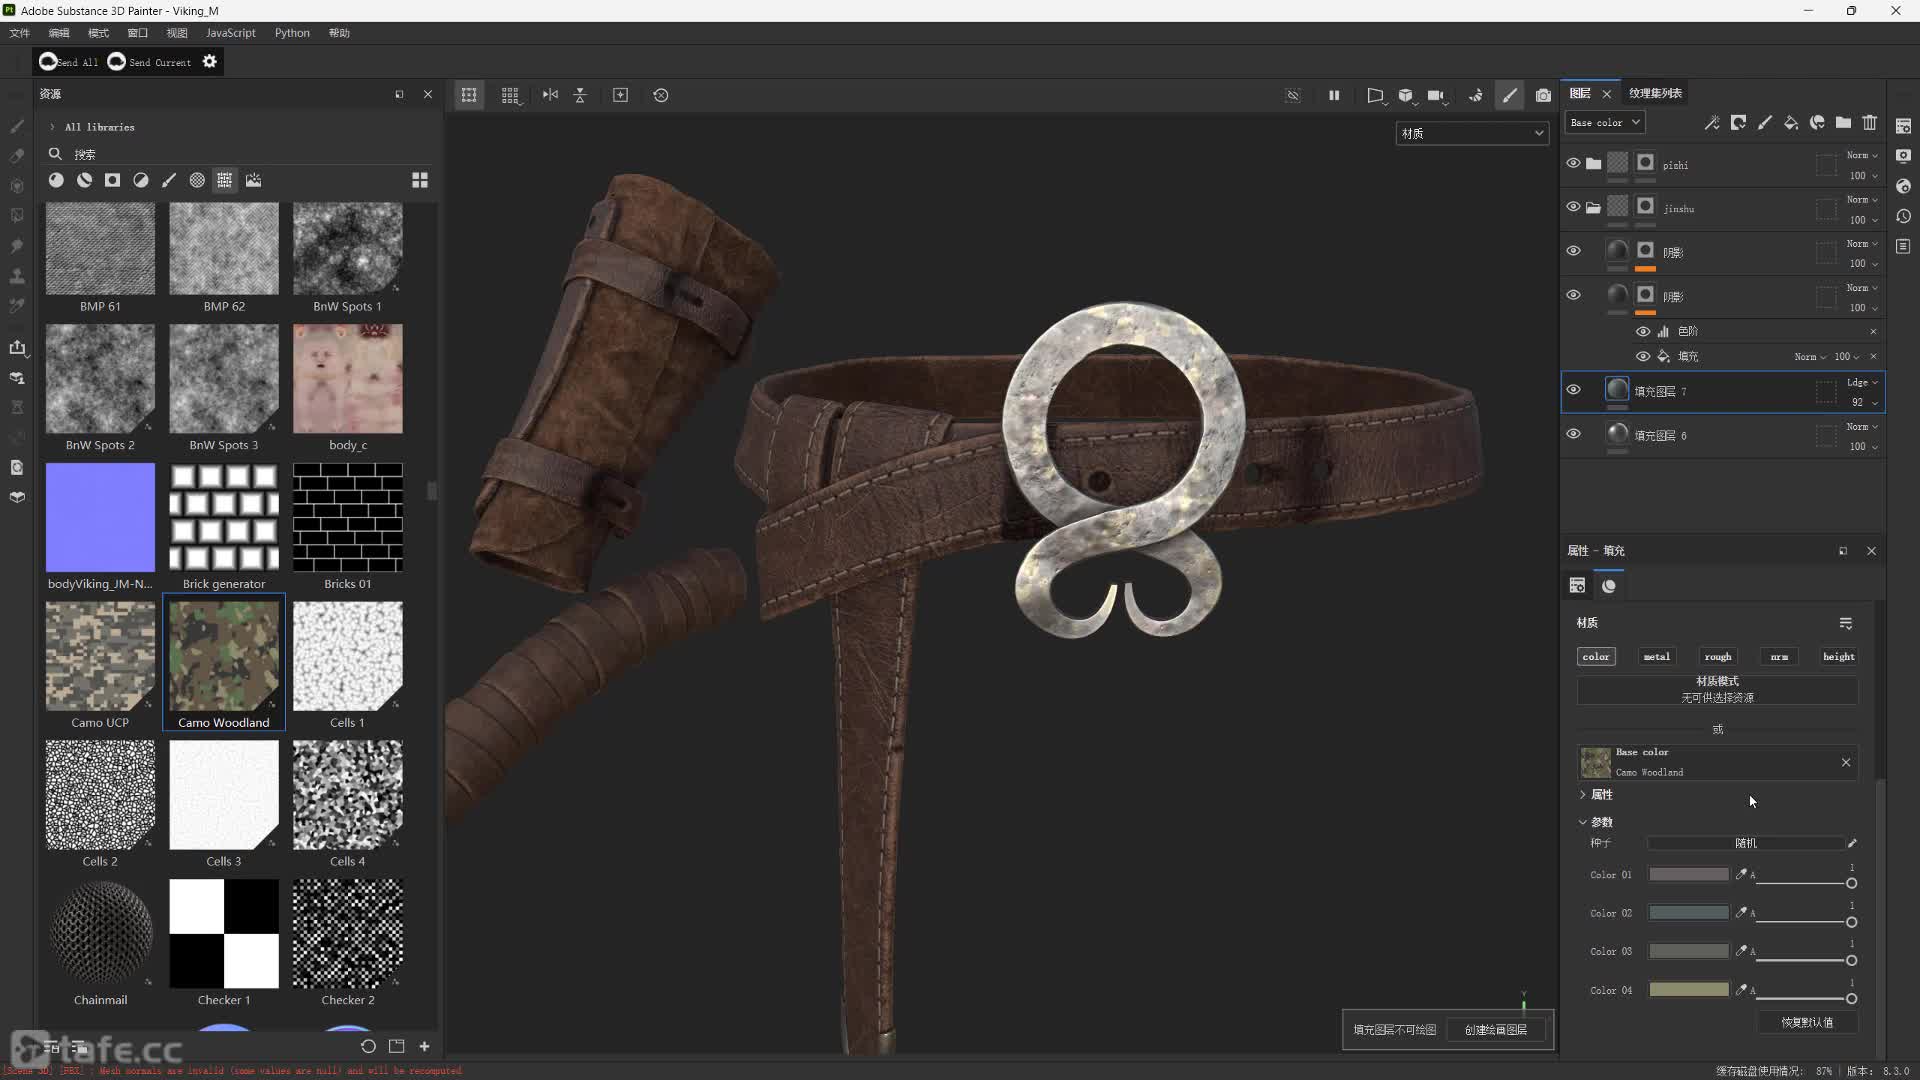1920x1080 pixels.
Task: Hide 填充图层 6 layer
Action: click(1573, 434)
